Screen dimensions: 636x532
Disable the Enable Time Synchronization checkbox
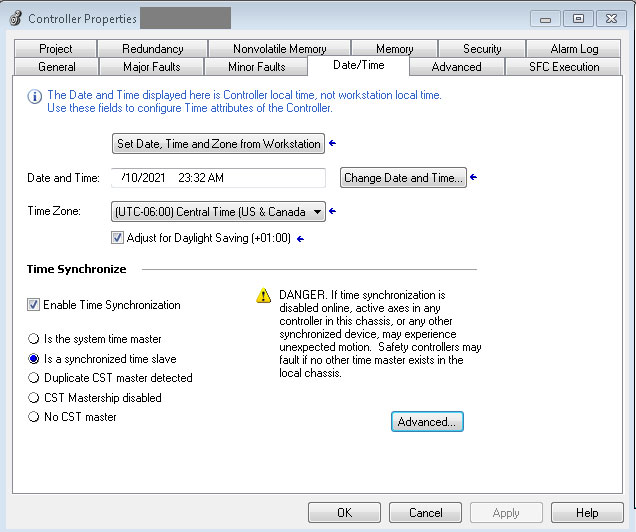tap(34, 305)
